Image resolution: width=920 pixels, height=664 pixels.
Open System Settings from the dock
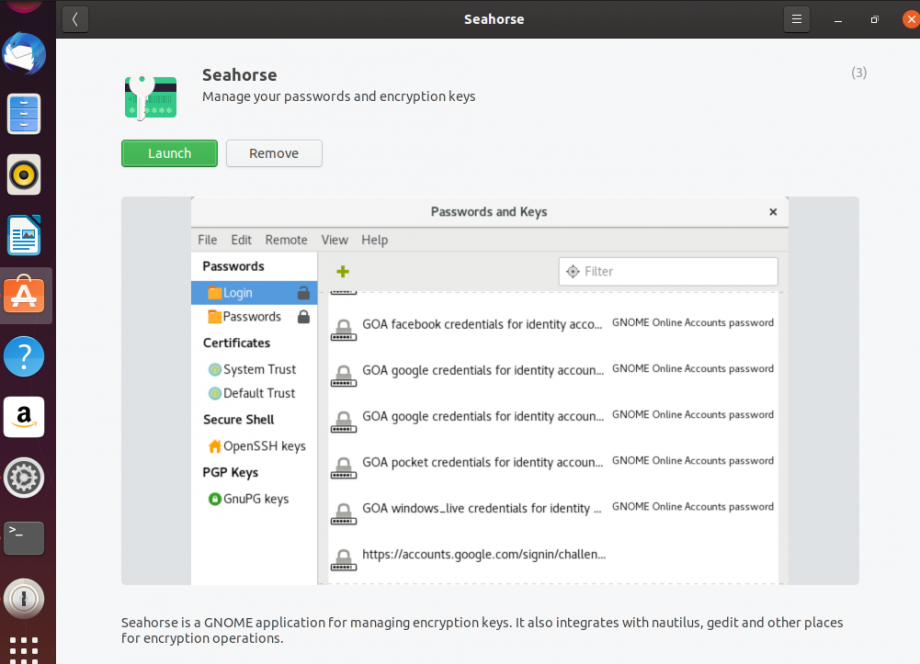click(x=25, y=478)
